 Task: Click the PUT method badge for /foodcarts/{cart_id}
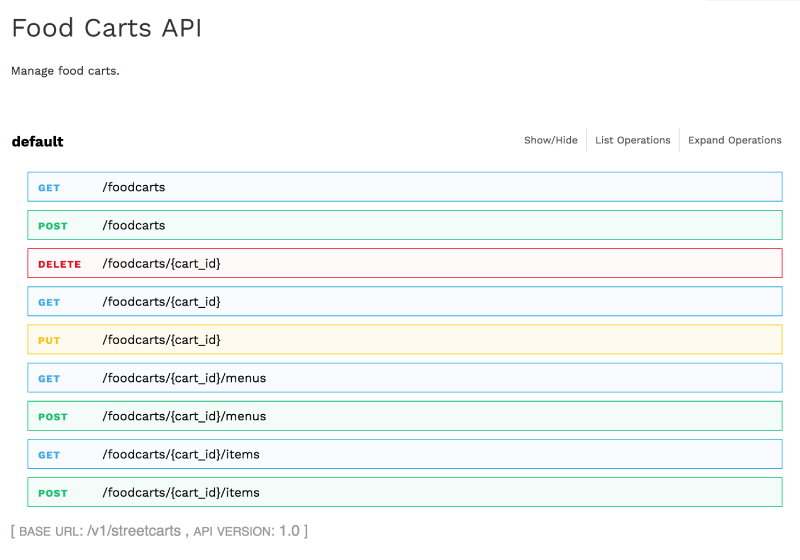coord(49,340)
